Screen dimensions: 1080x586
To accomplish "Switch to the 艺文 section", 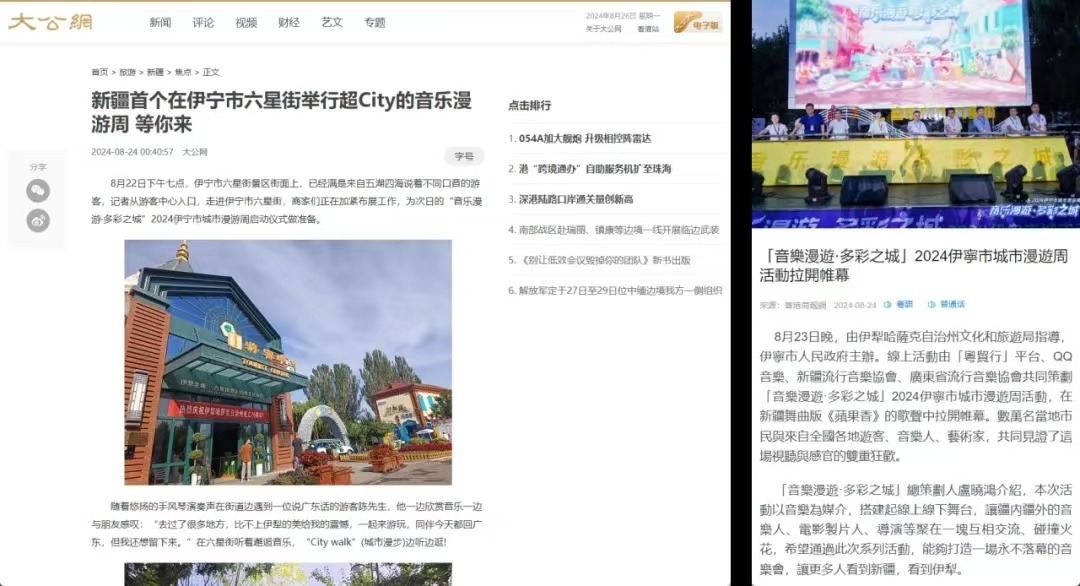I will (332, 22).
